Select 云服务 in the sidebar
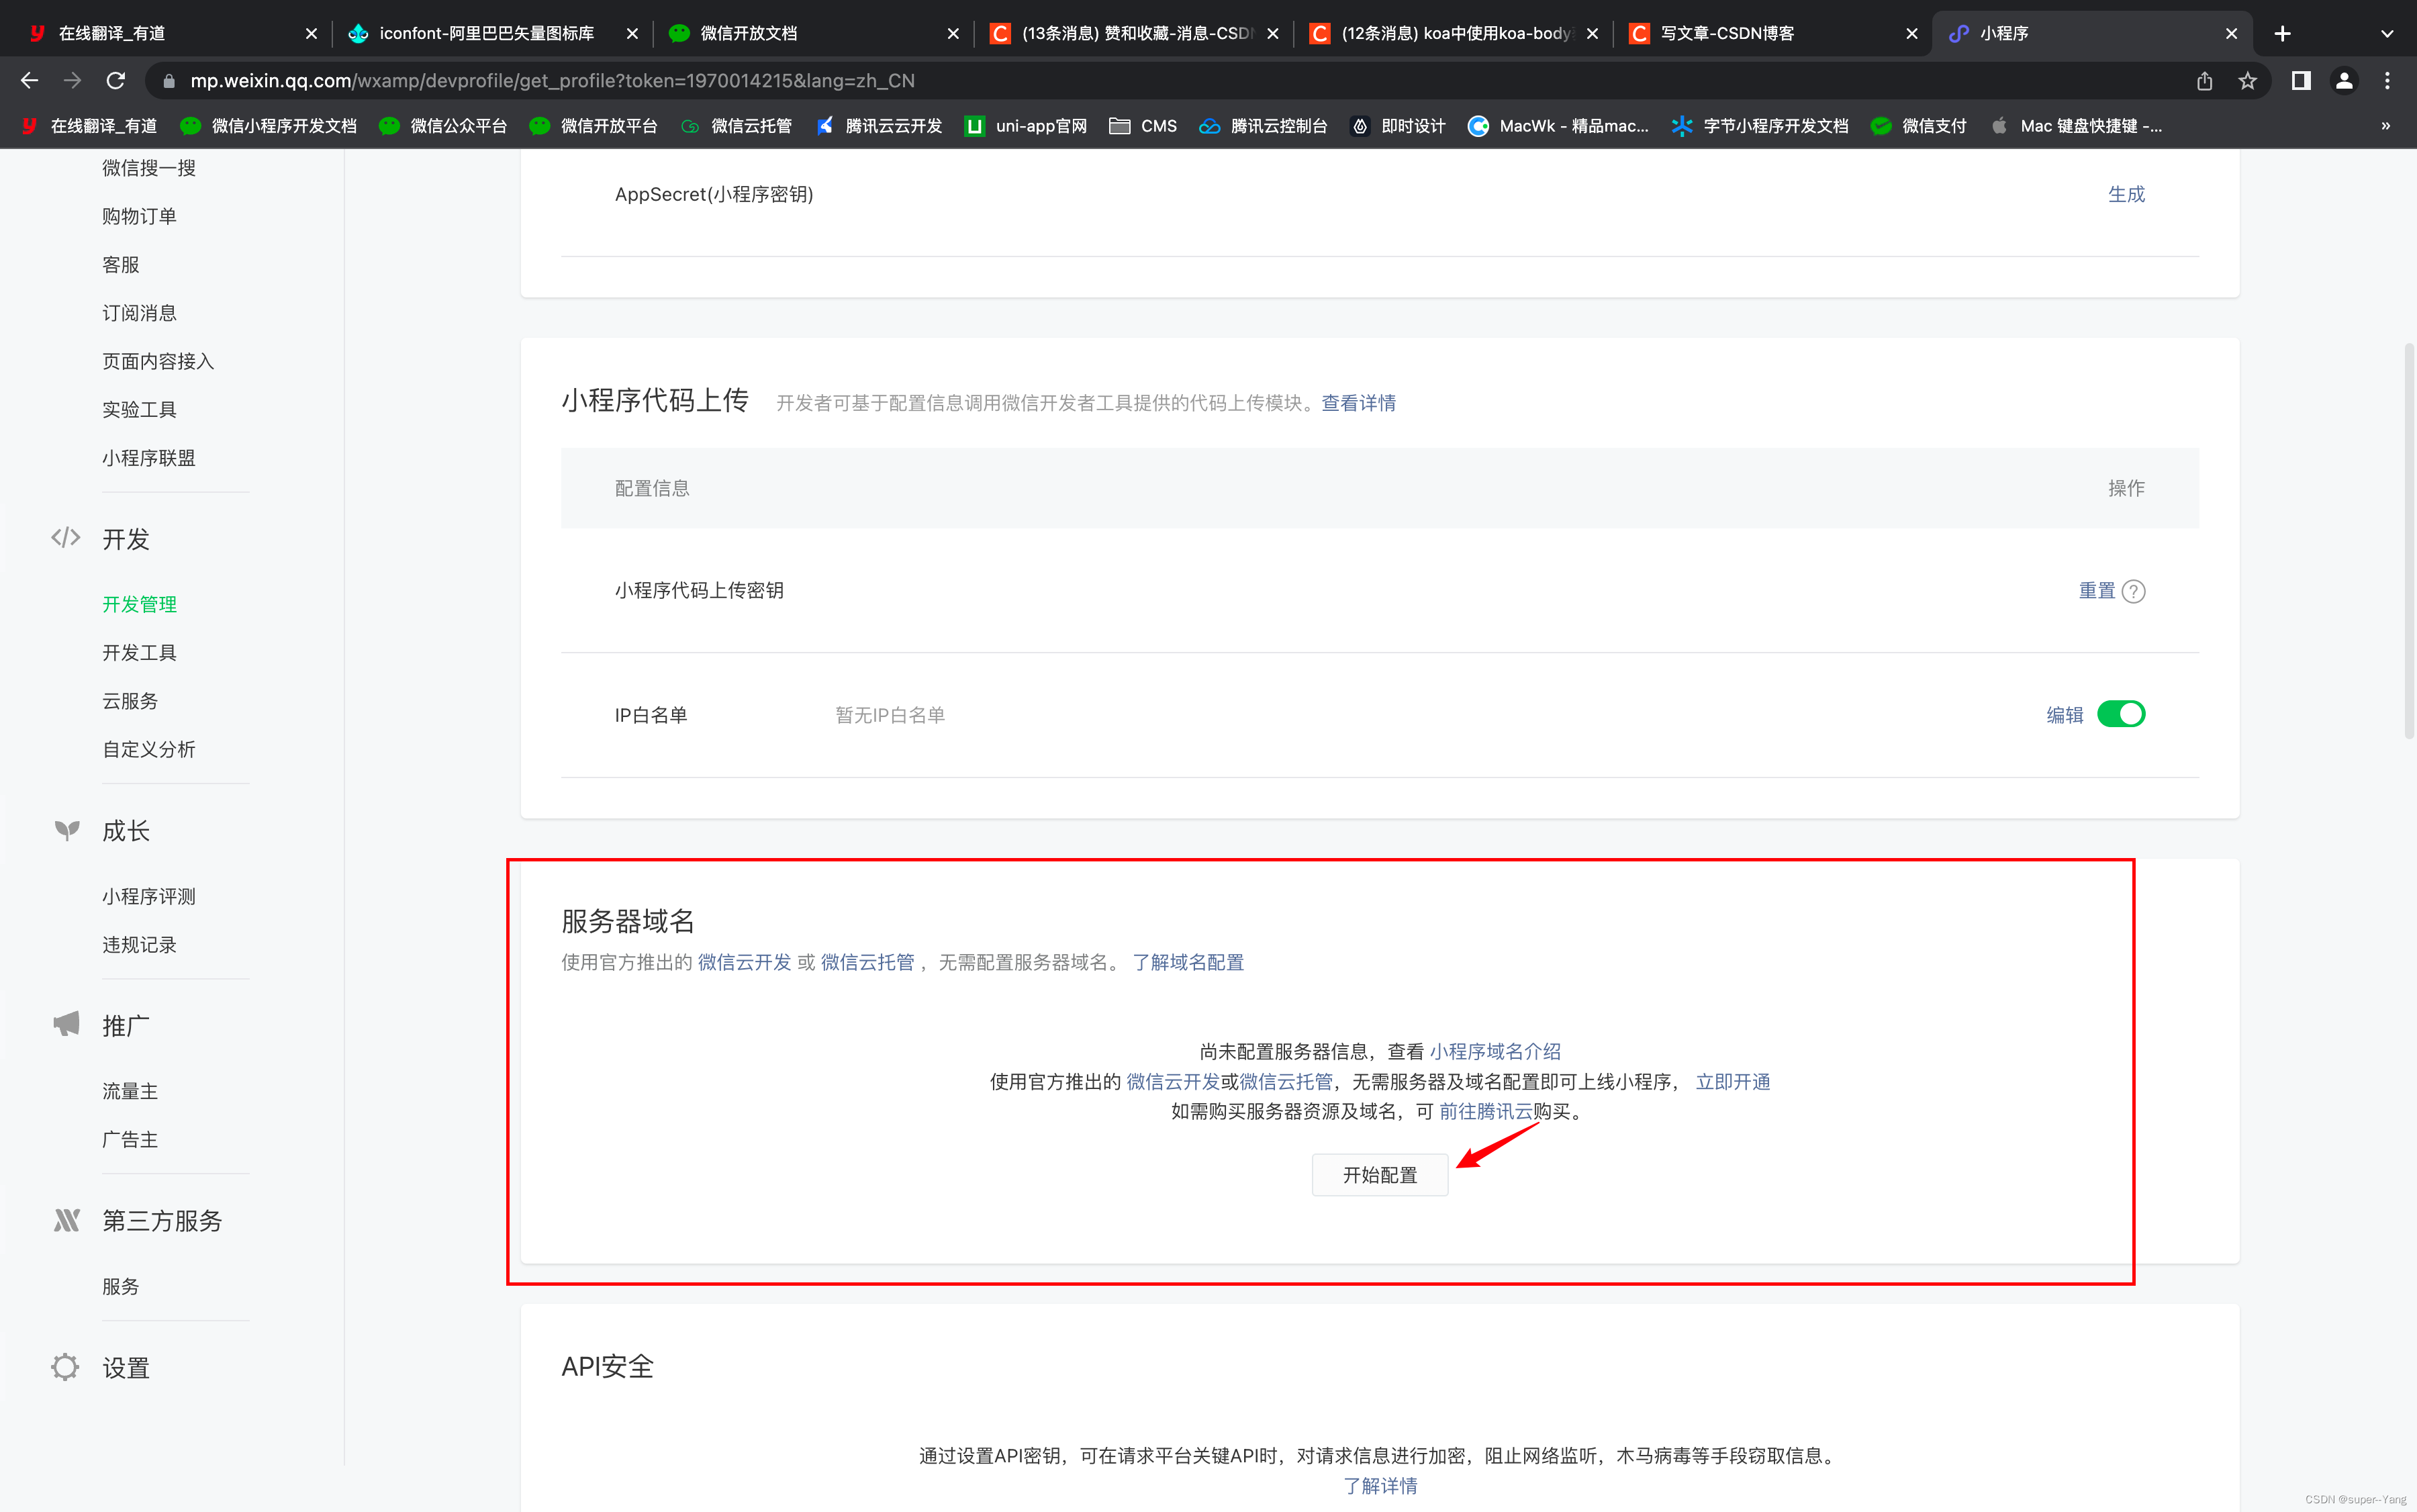2417x1512 pixels. (x=130, y=701)
